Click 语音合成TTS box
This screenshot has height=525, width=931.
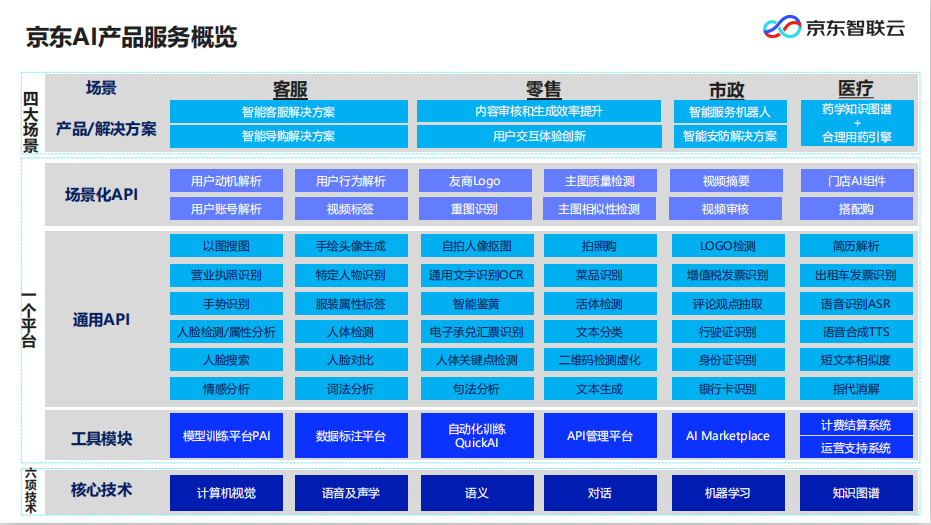click(x=856, y=331)
